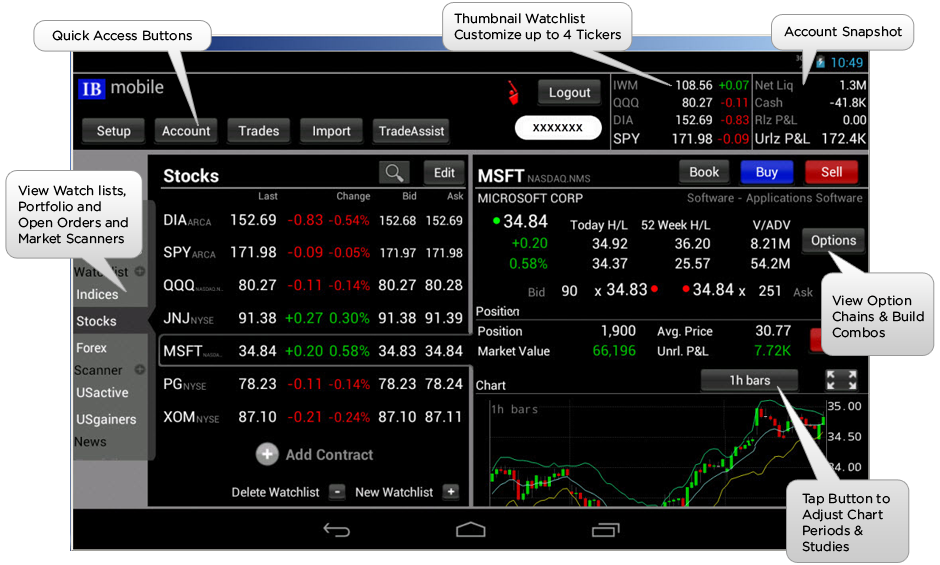This screenshot has height=565, width=940.
Task: Tap Edit on the Stocks watchlist
Action: coord(444,173)
